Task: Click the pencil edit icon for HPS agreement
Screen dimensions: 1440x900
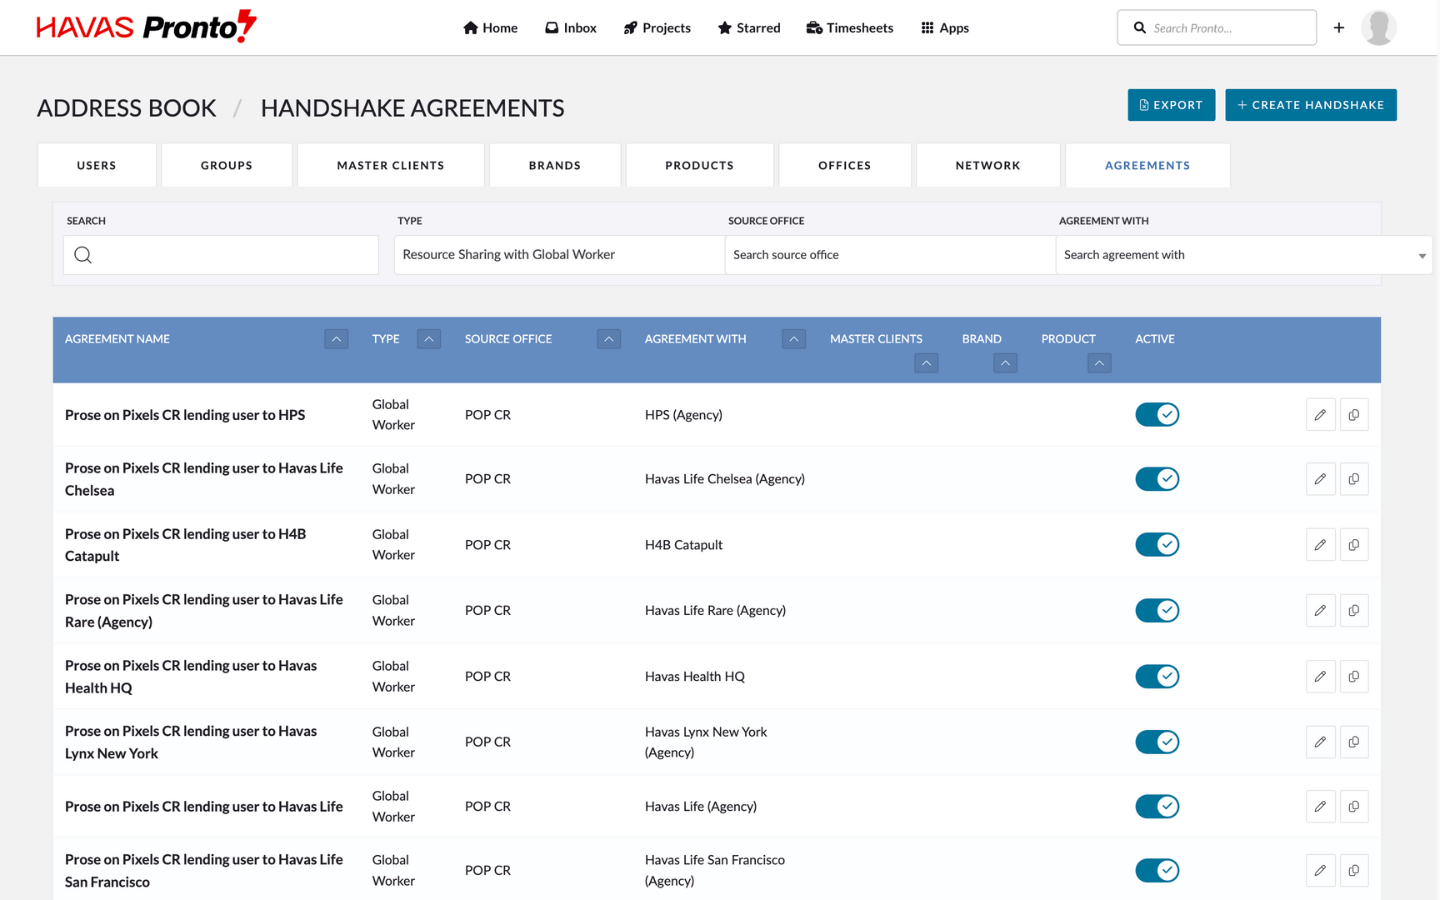Action: click(1320, 415)
